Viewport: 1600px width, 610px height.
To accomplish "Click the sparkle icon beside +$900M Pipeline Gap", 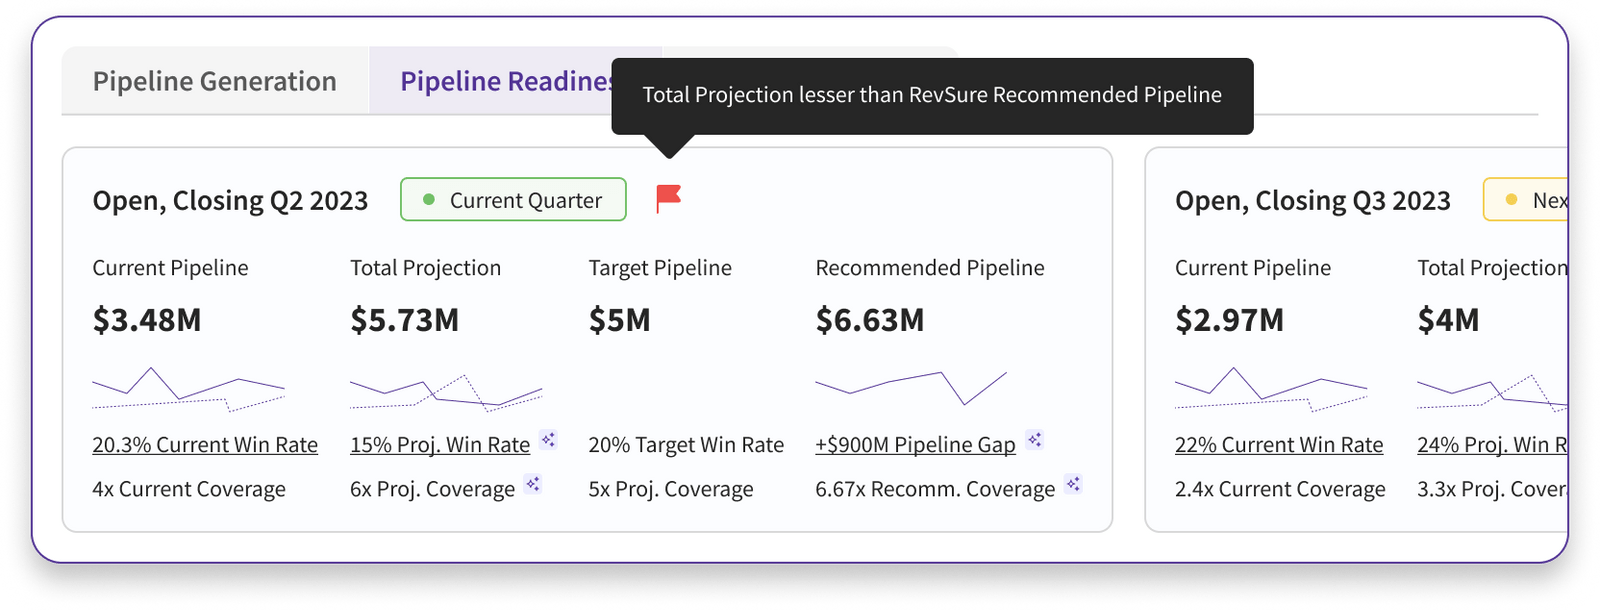I will (x=1035, y=440).
